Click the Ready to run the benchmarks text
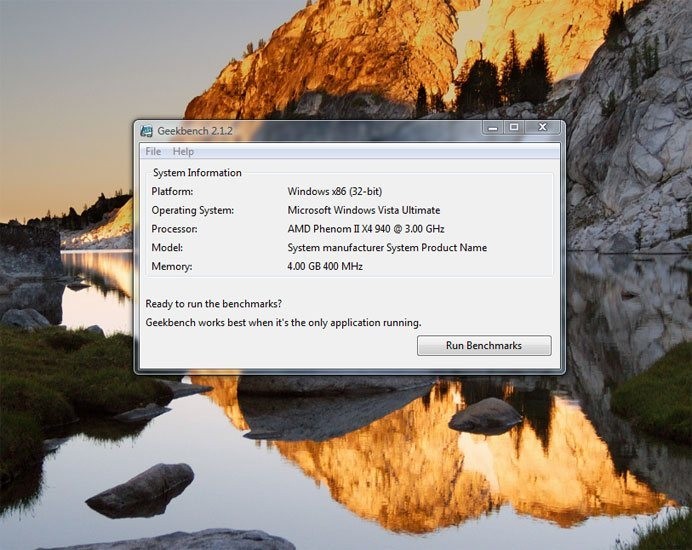The width and height of the screenshot is (692, 550). click(x=213, y=303)
